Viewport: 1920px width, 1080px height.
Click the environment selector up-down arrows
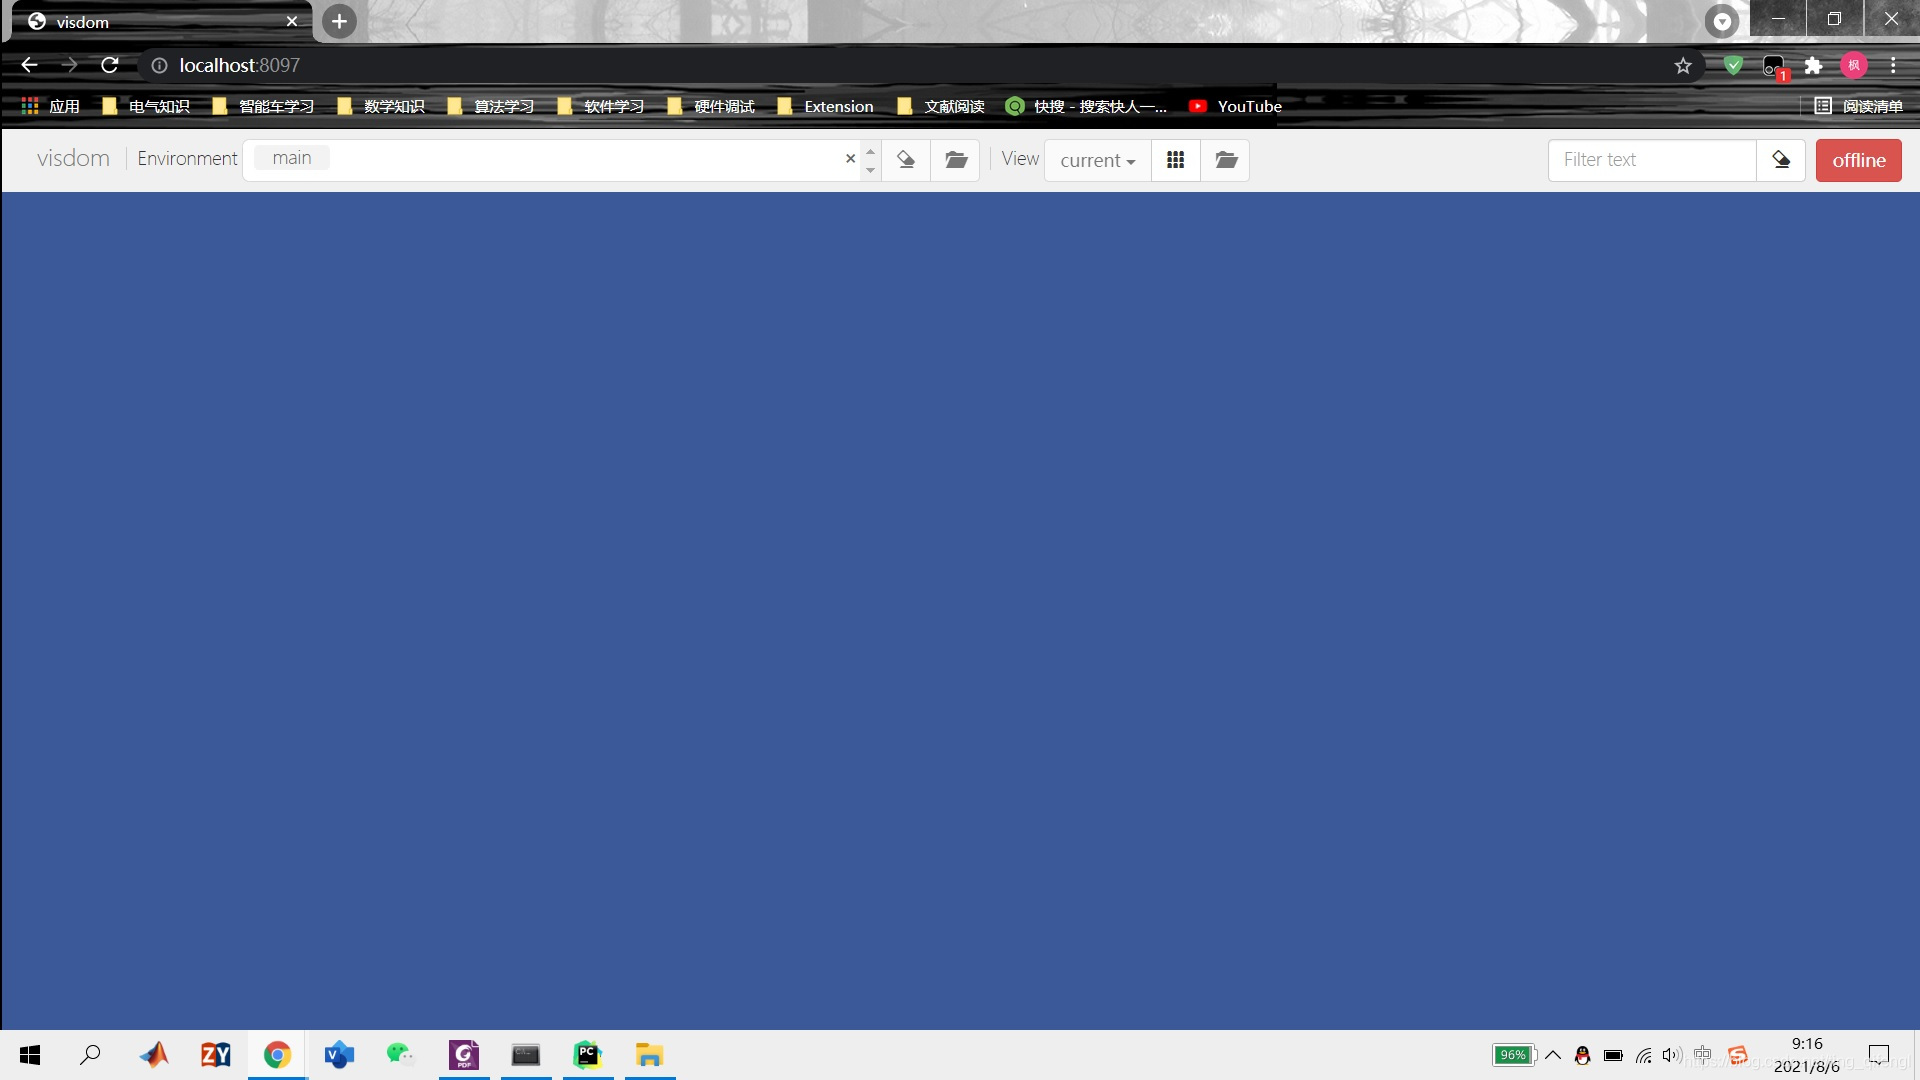tap(870, 160)
